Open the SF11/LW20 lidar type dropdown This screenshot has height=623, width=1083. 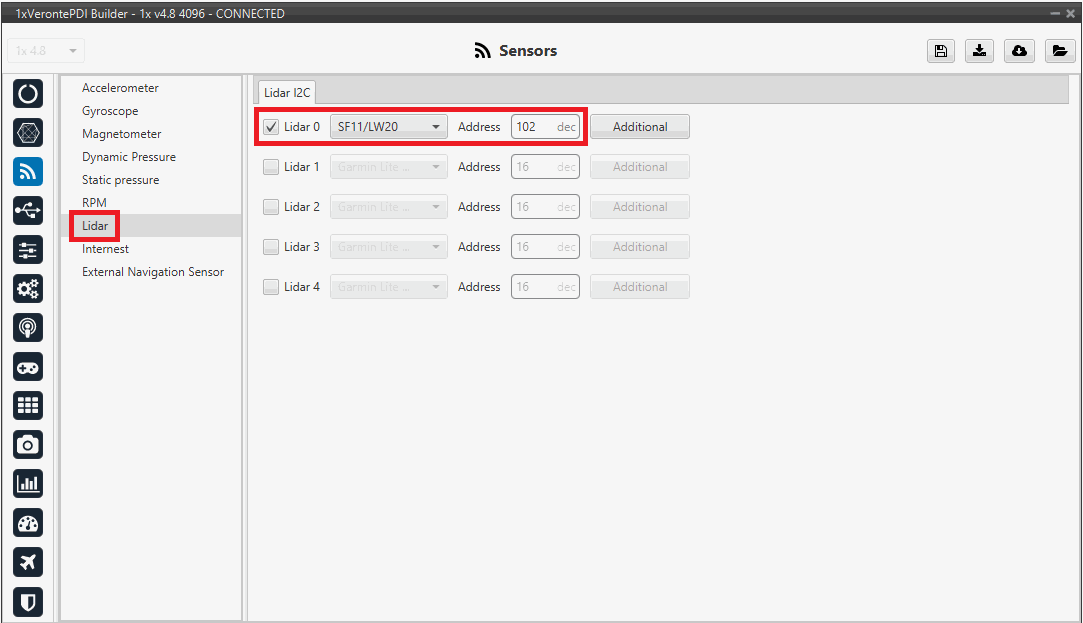point(388,127)
